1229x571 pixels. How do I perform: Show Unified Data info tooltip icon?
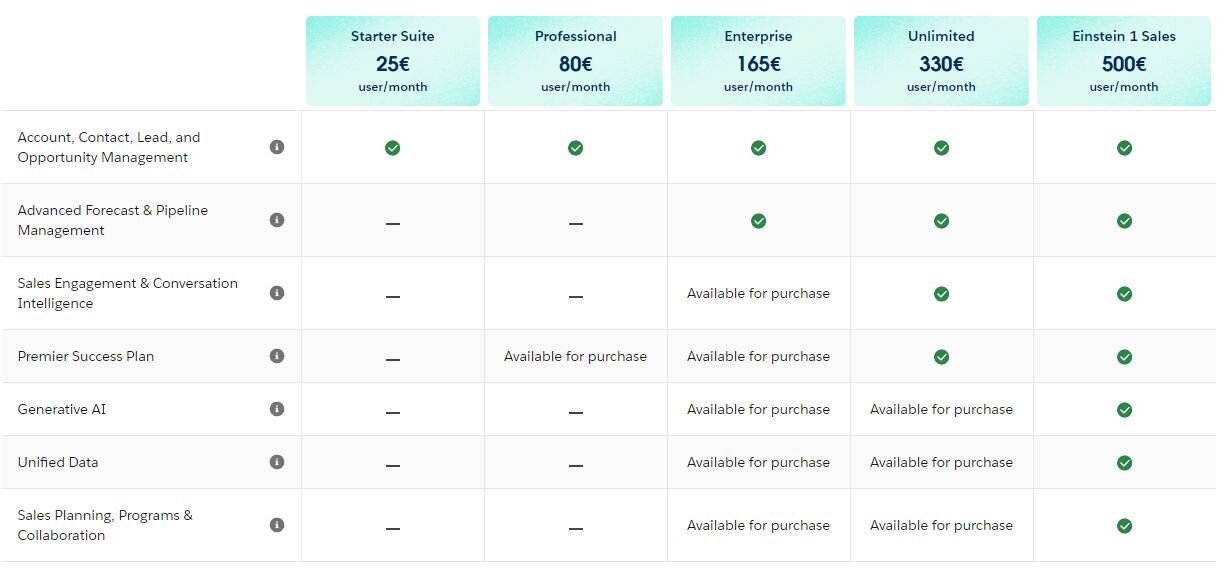[x=277, y=462]
